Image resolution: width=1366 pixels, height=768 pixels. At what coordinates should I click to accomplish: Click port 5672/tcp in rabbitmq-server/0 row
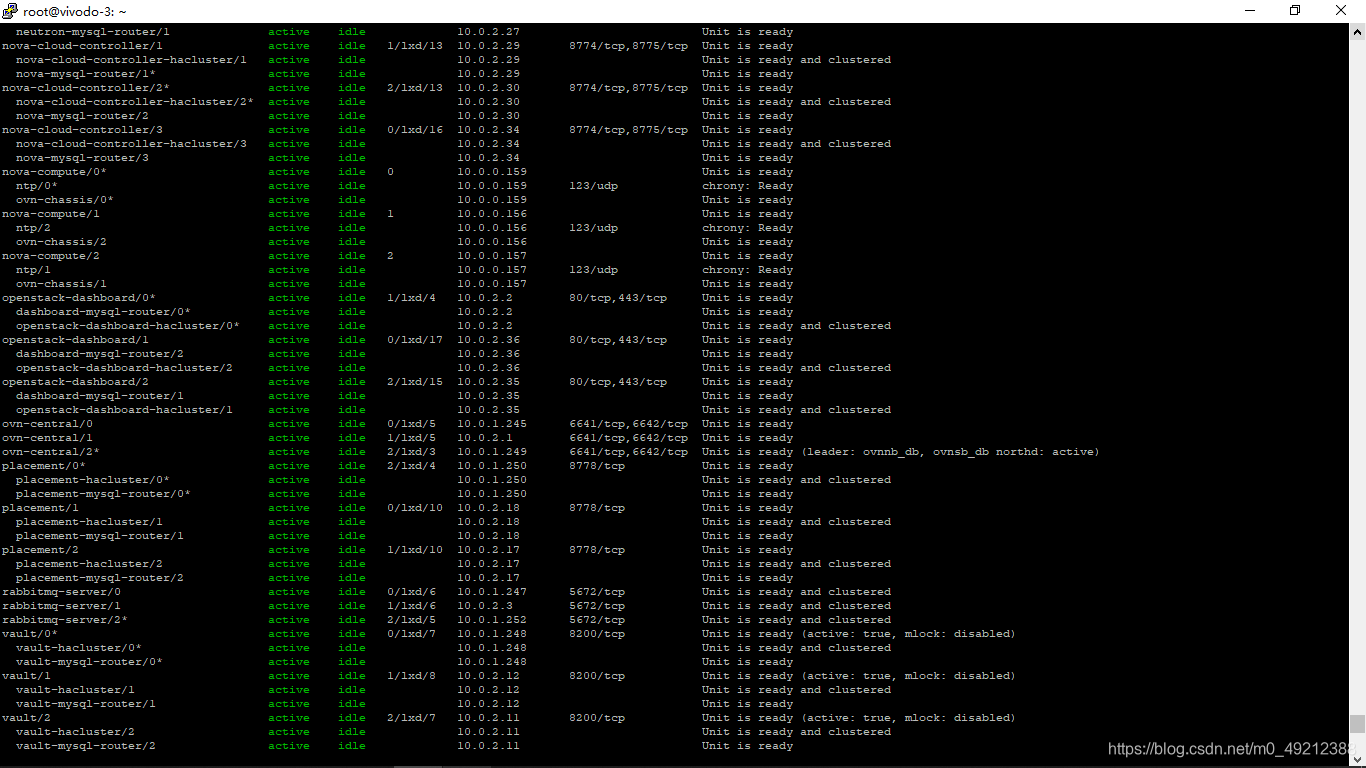597,592
